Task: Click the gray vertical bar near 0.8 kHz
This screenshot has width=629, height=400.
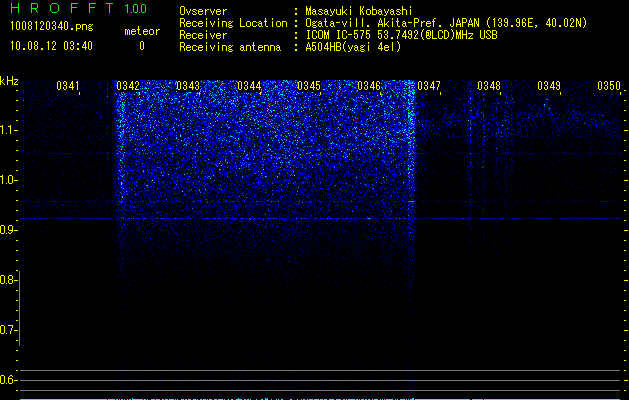Action: pos(20,308)
